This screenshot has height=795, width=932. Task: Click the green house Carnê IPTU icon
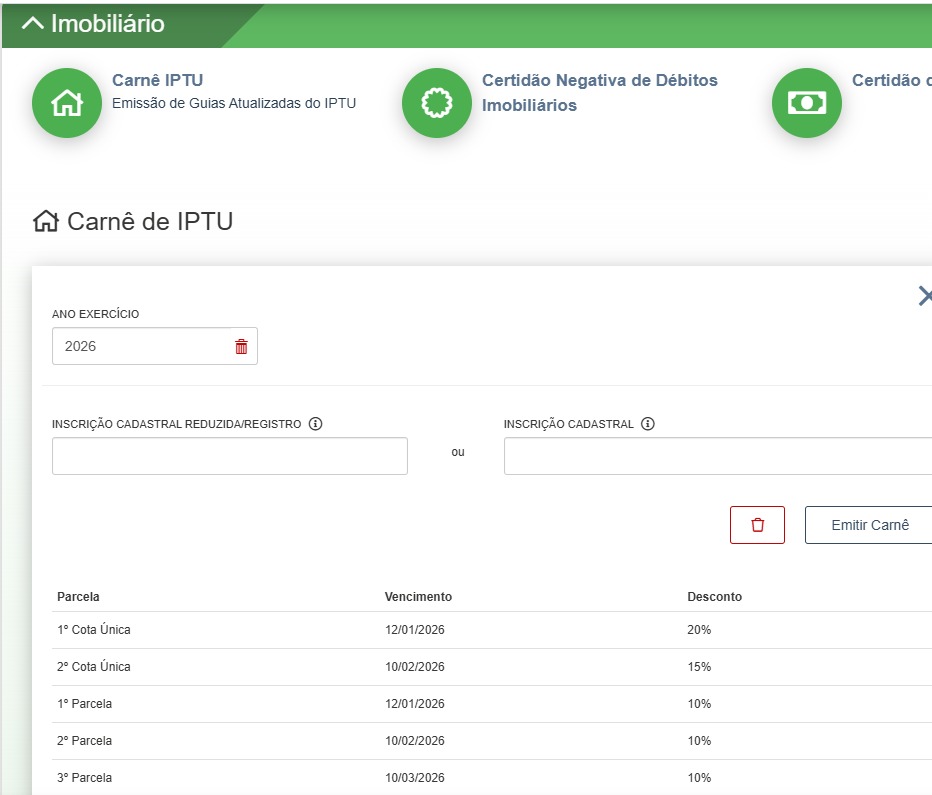point(67,103)
